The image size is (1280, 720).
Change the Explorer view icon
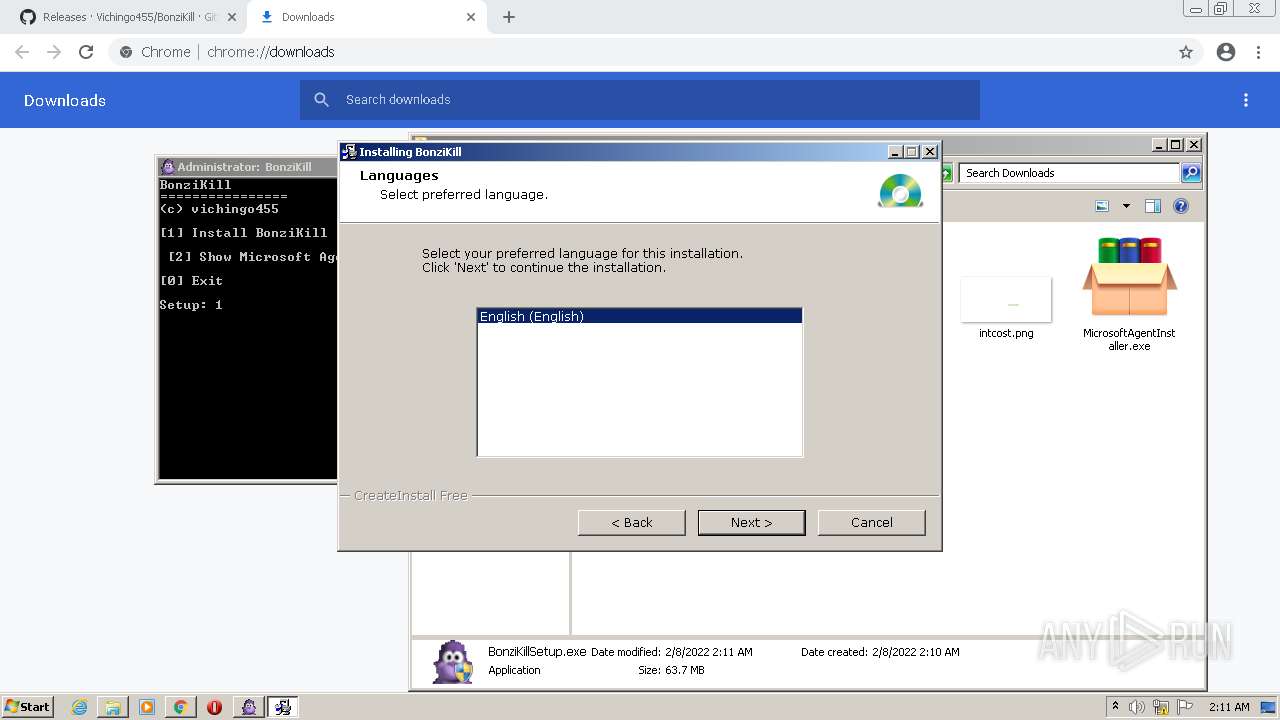click(x=1102, y=206)
